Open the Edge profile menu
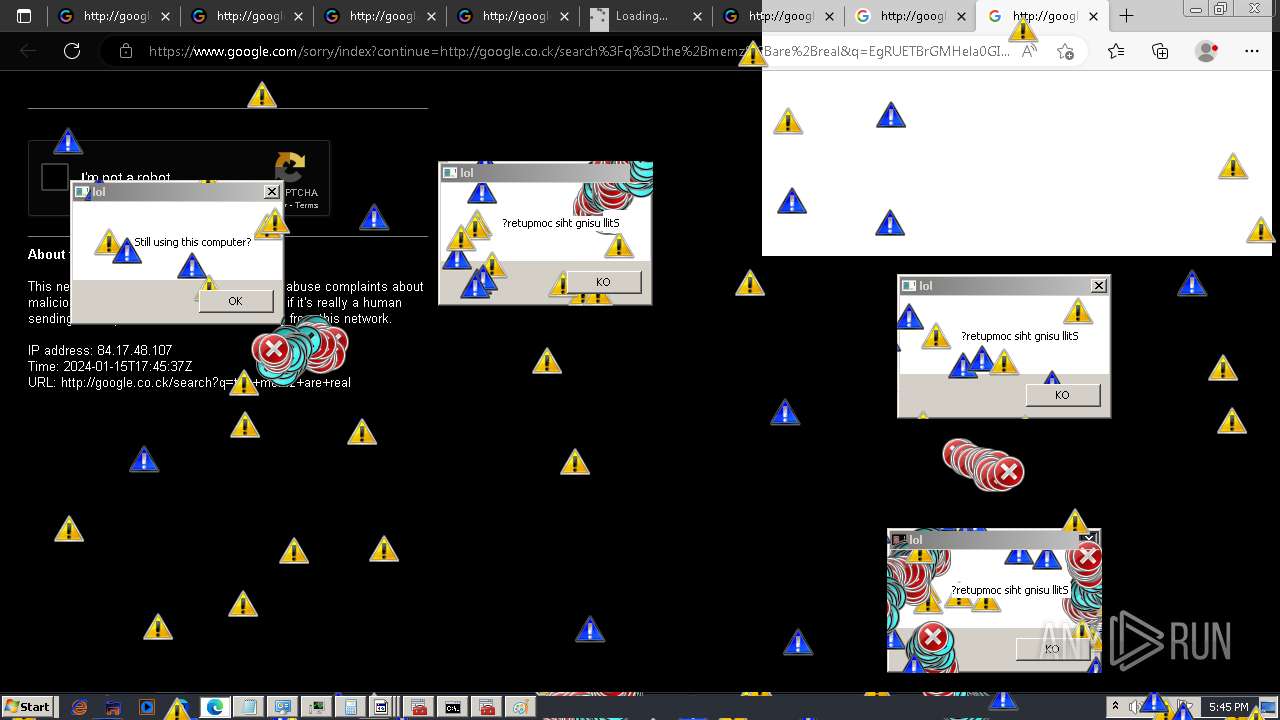This screenshot has width=1280, height=720. point(1207,51)
